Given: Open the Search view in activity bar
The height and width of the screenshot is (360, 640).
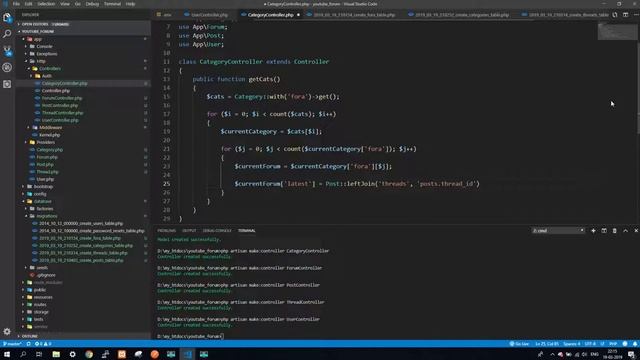Looking at the screenshot, I should tap(7, 34).
